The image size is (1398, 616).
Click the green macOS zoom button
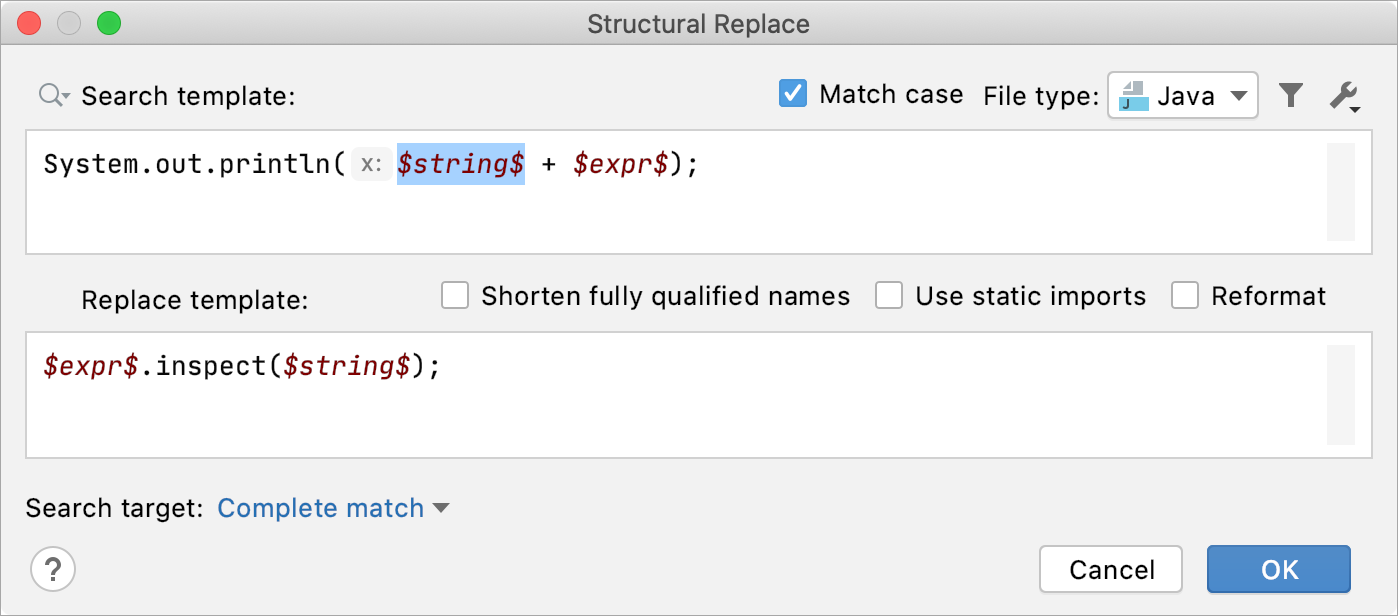pos(109,24)
